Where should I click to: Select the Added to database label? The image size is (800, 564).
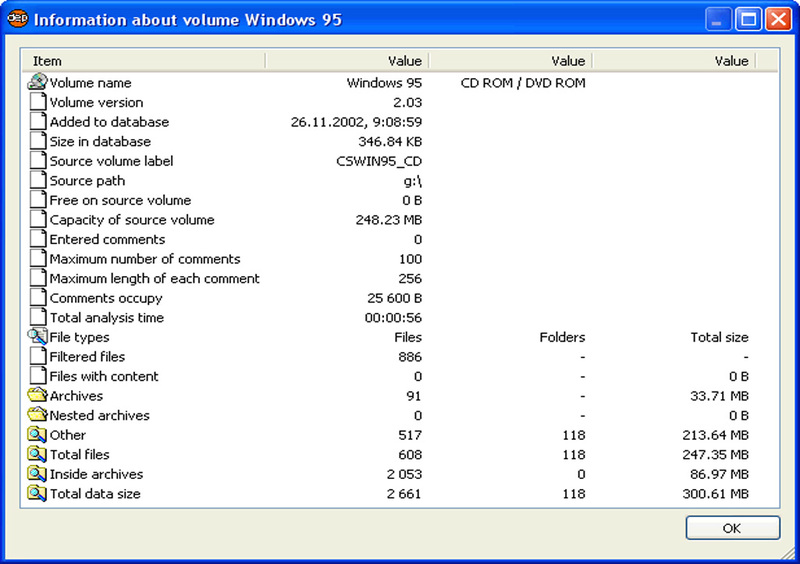109,121
